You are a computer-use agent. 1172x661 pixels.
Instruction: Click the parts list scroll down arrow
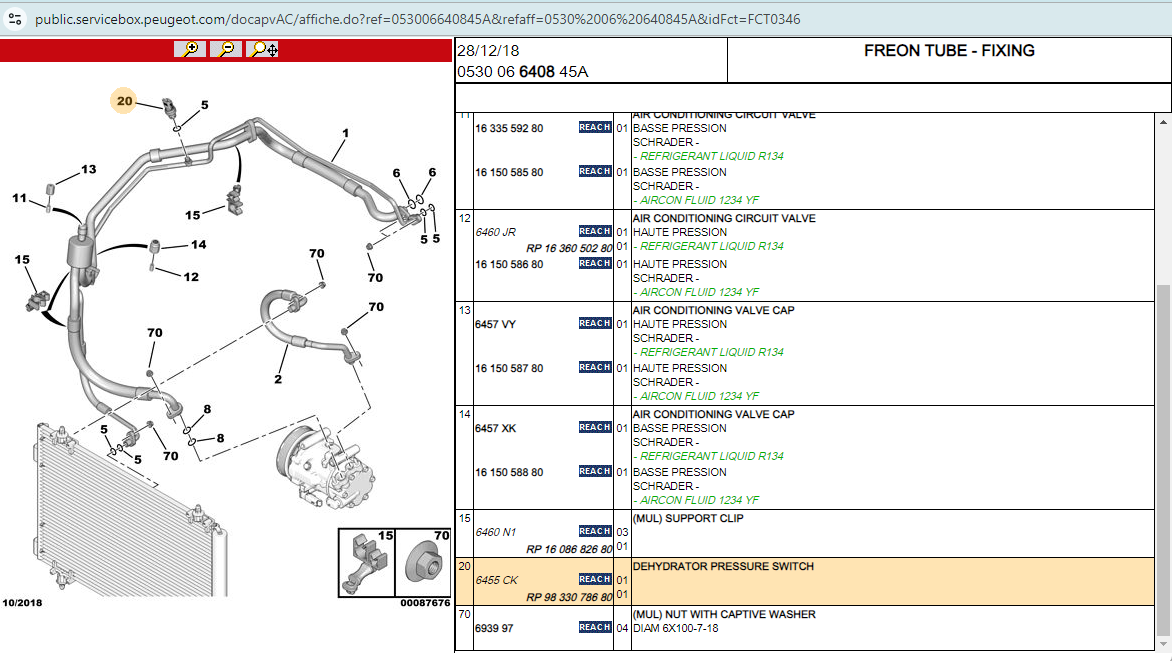(x=1163, y=643)
